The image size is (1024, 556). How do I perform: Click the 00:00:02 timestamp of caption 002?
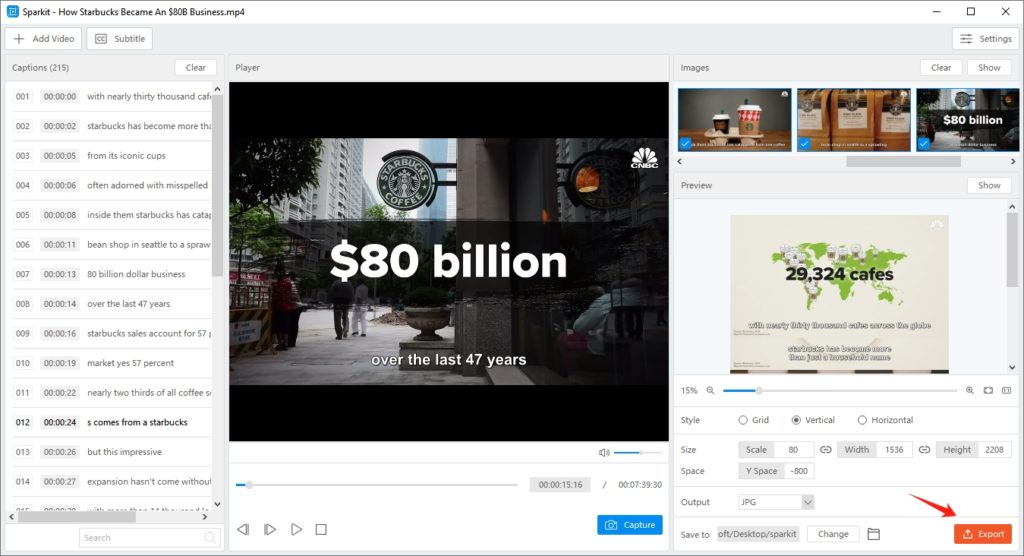tap(59, 126)
